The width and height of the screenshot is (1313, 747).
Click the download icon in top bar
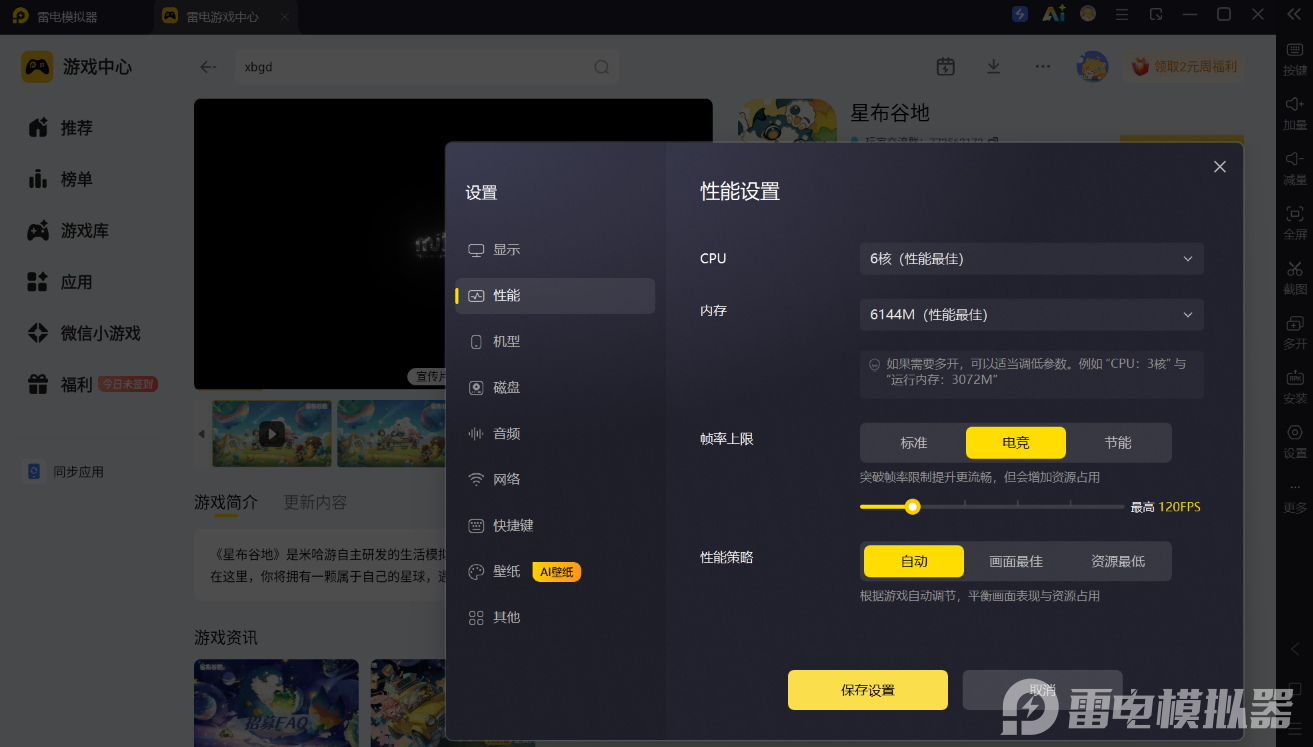(993, 66)
